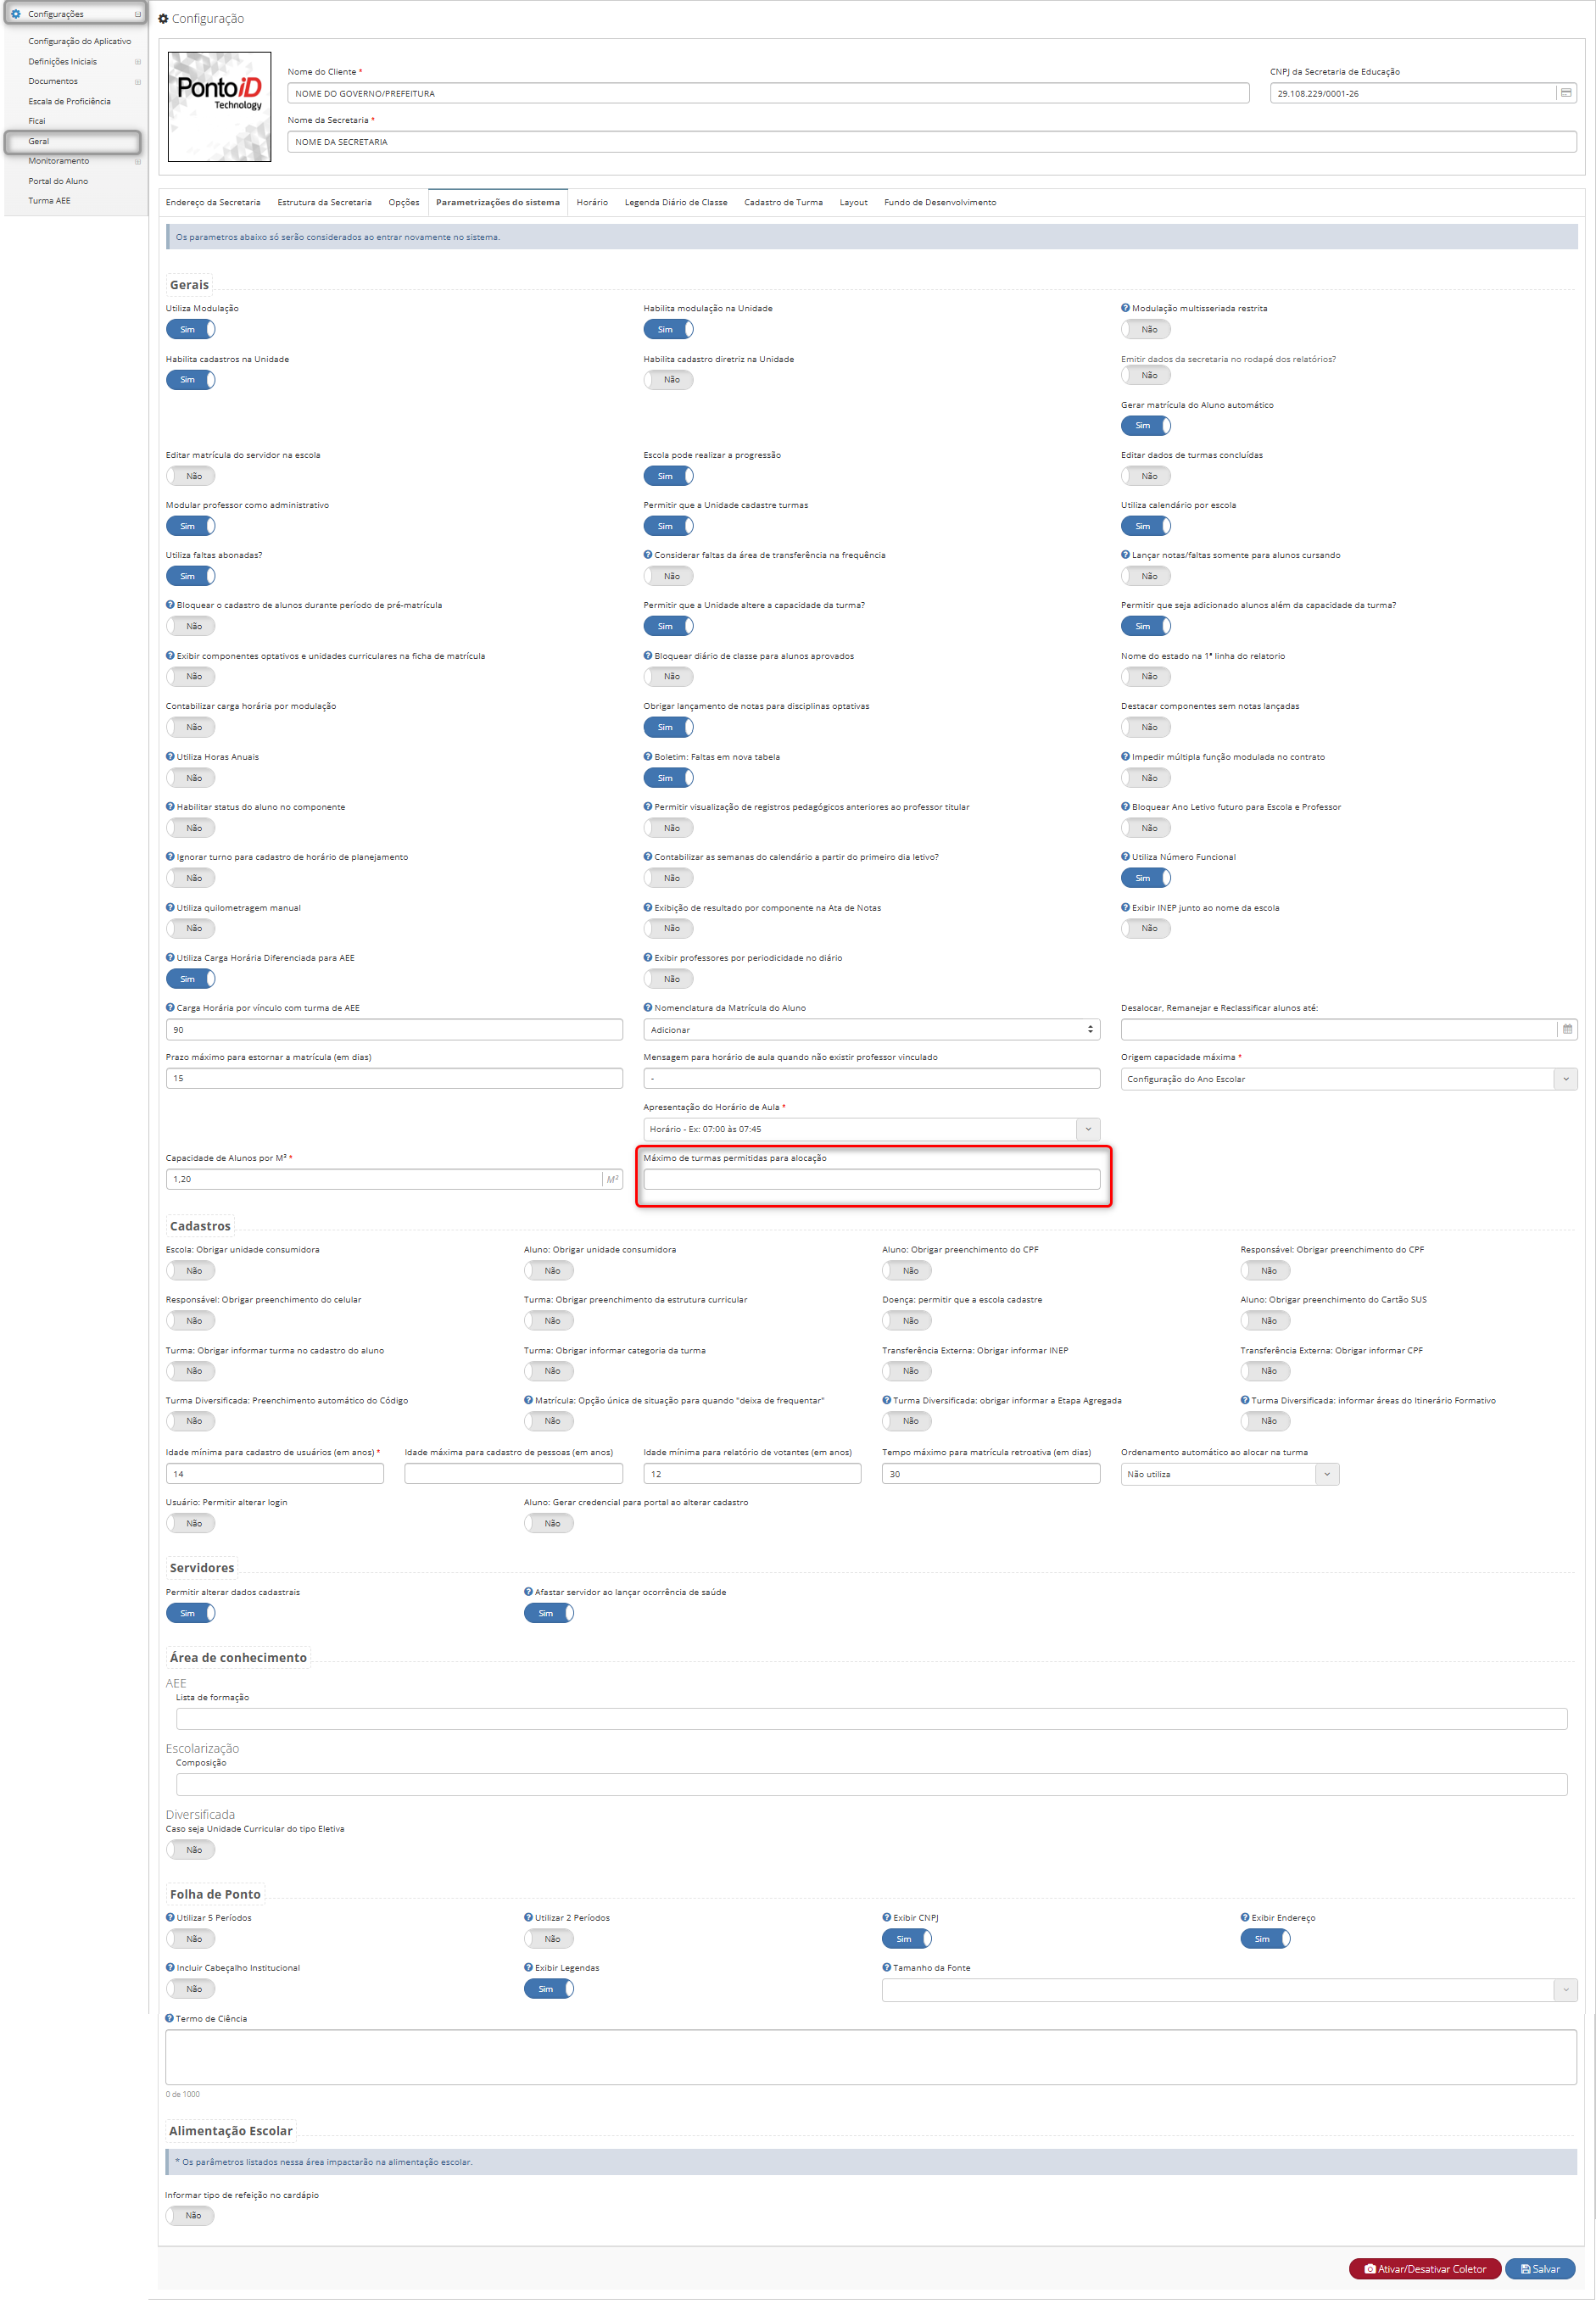Open the Cadastro de Turma tab

pyautogui.click(x=783, y=202)
